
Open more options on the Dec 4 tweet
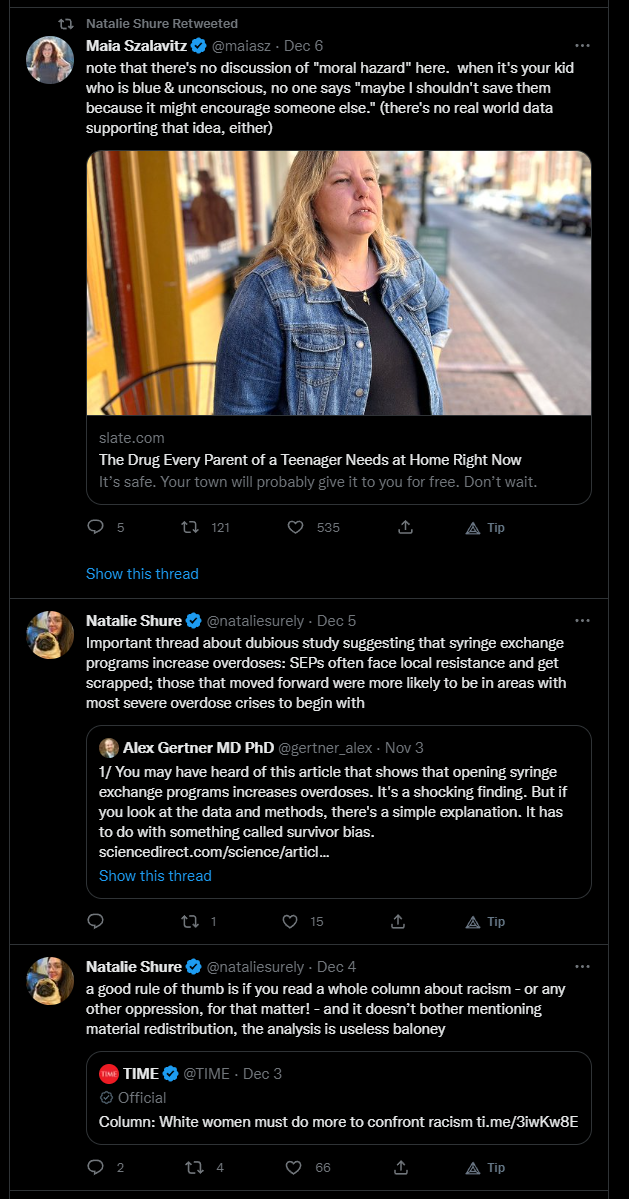(582, 966)
